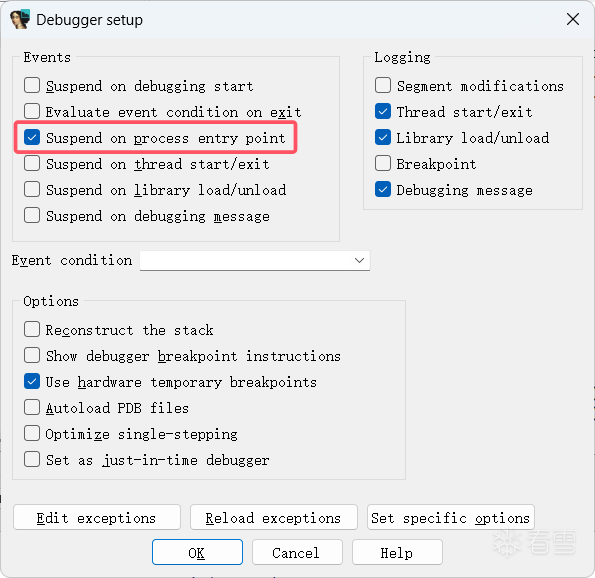Close the Debugger setup dialog
This screenshot has height=578, width=595.
(573, 19)
